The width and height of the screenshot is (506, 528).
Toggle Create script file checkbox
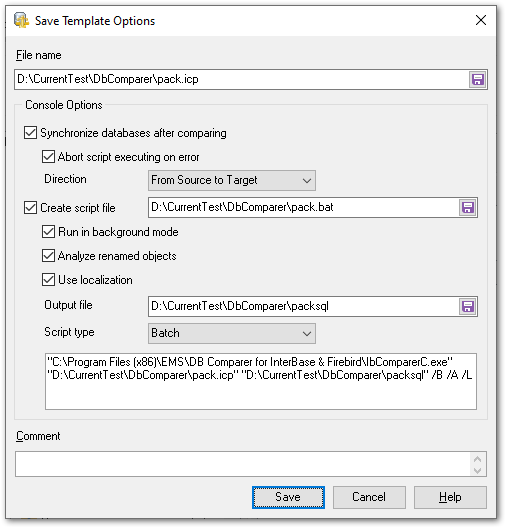(30, 207)
